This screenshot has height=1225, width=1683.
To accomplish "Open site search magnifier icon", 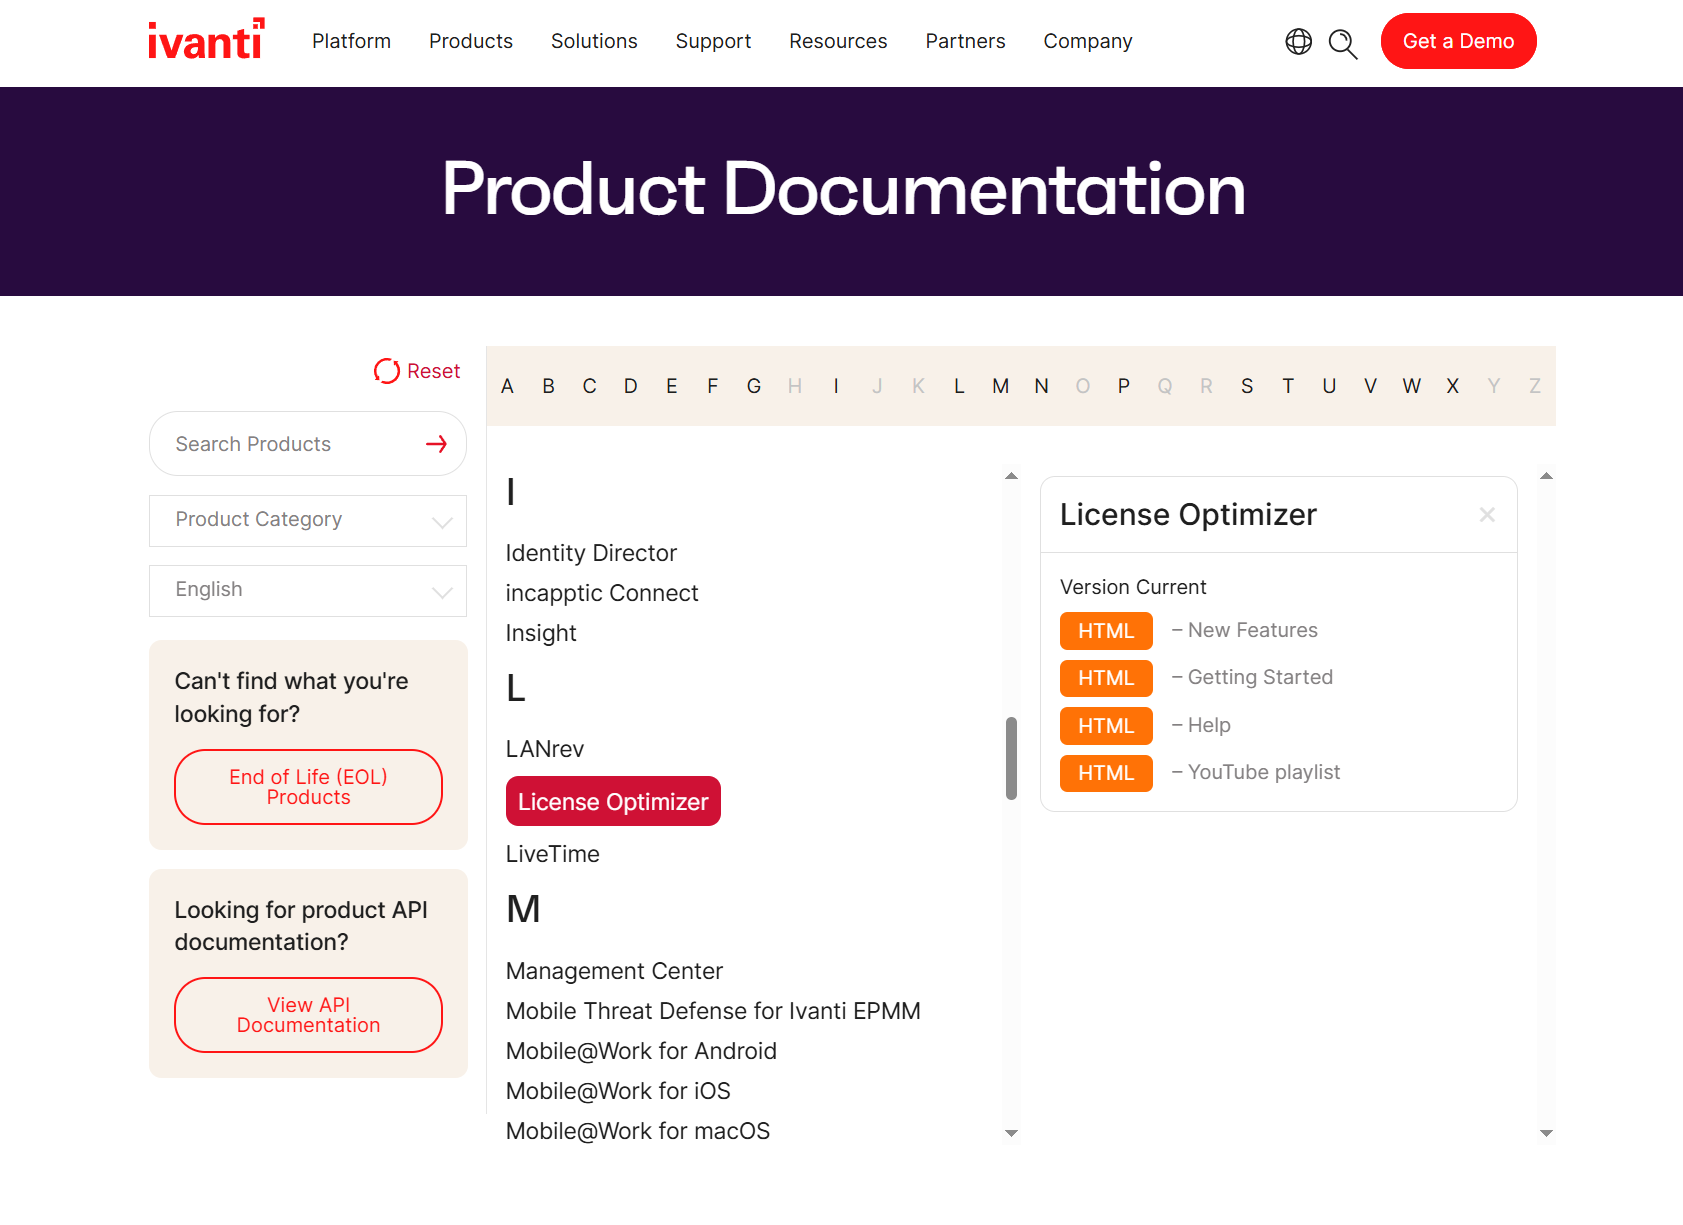I will [x=1342, y=43].
